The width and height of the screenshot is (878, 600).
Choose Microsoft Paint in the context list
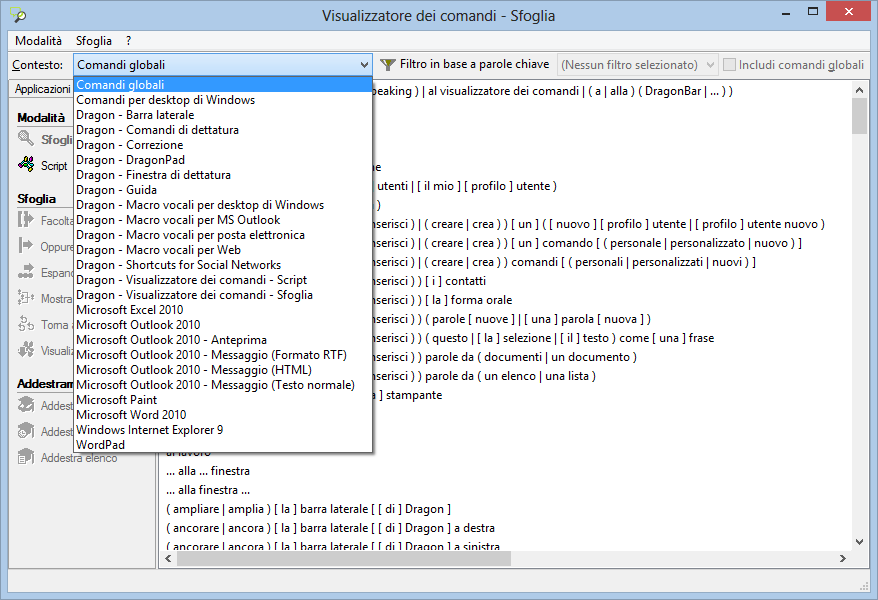223,400
